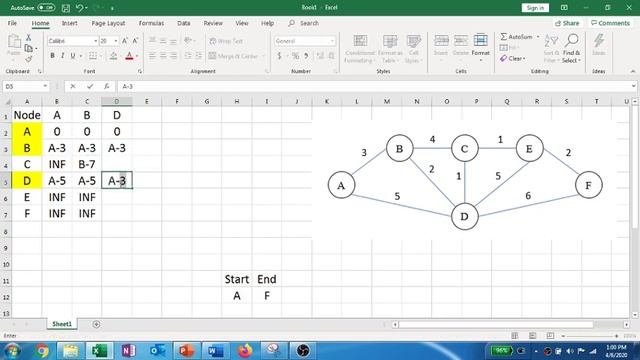640x360 pixels.
Task: Click the Fill Color bucket icon
Action: (x=113, y=56)
